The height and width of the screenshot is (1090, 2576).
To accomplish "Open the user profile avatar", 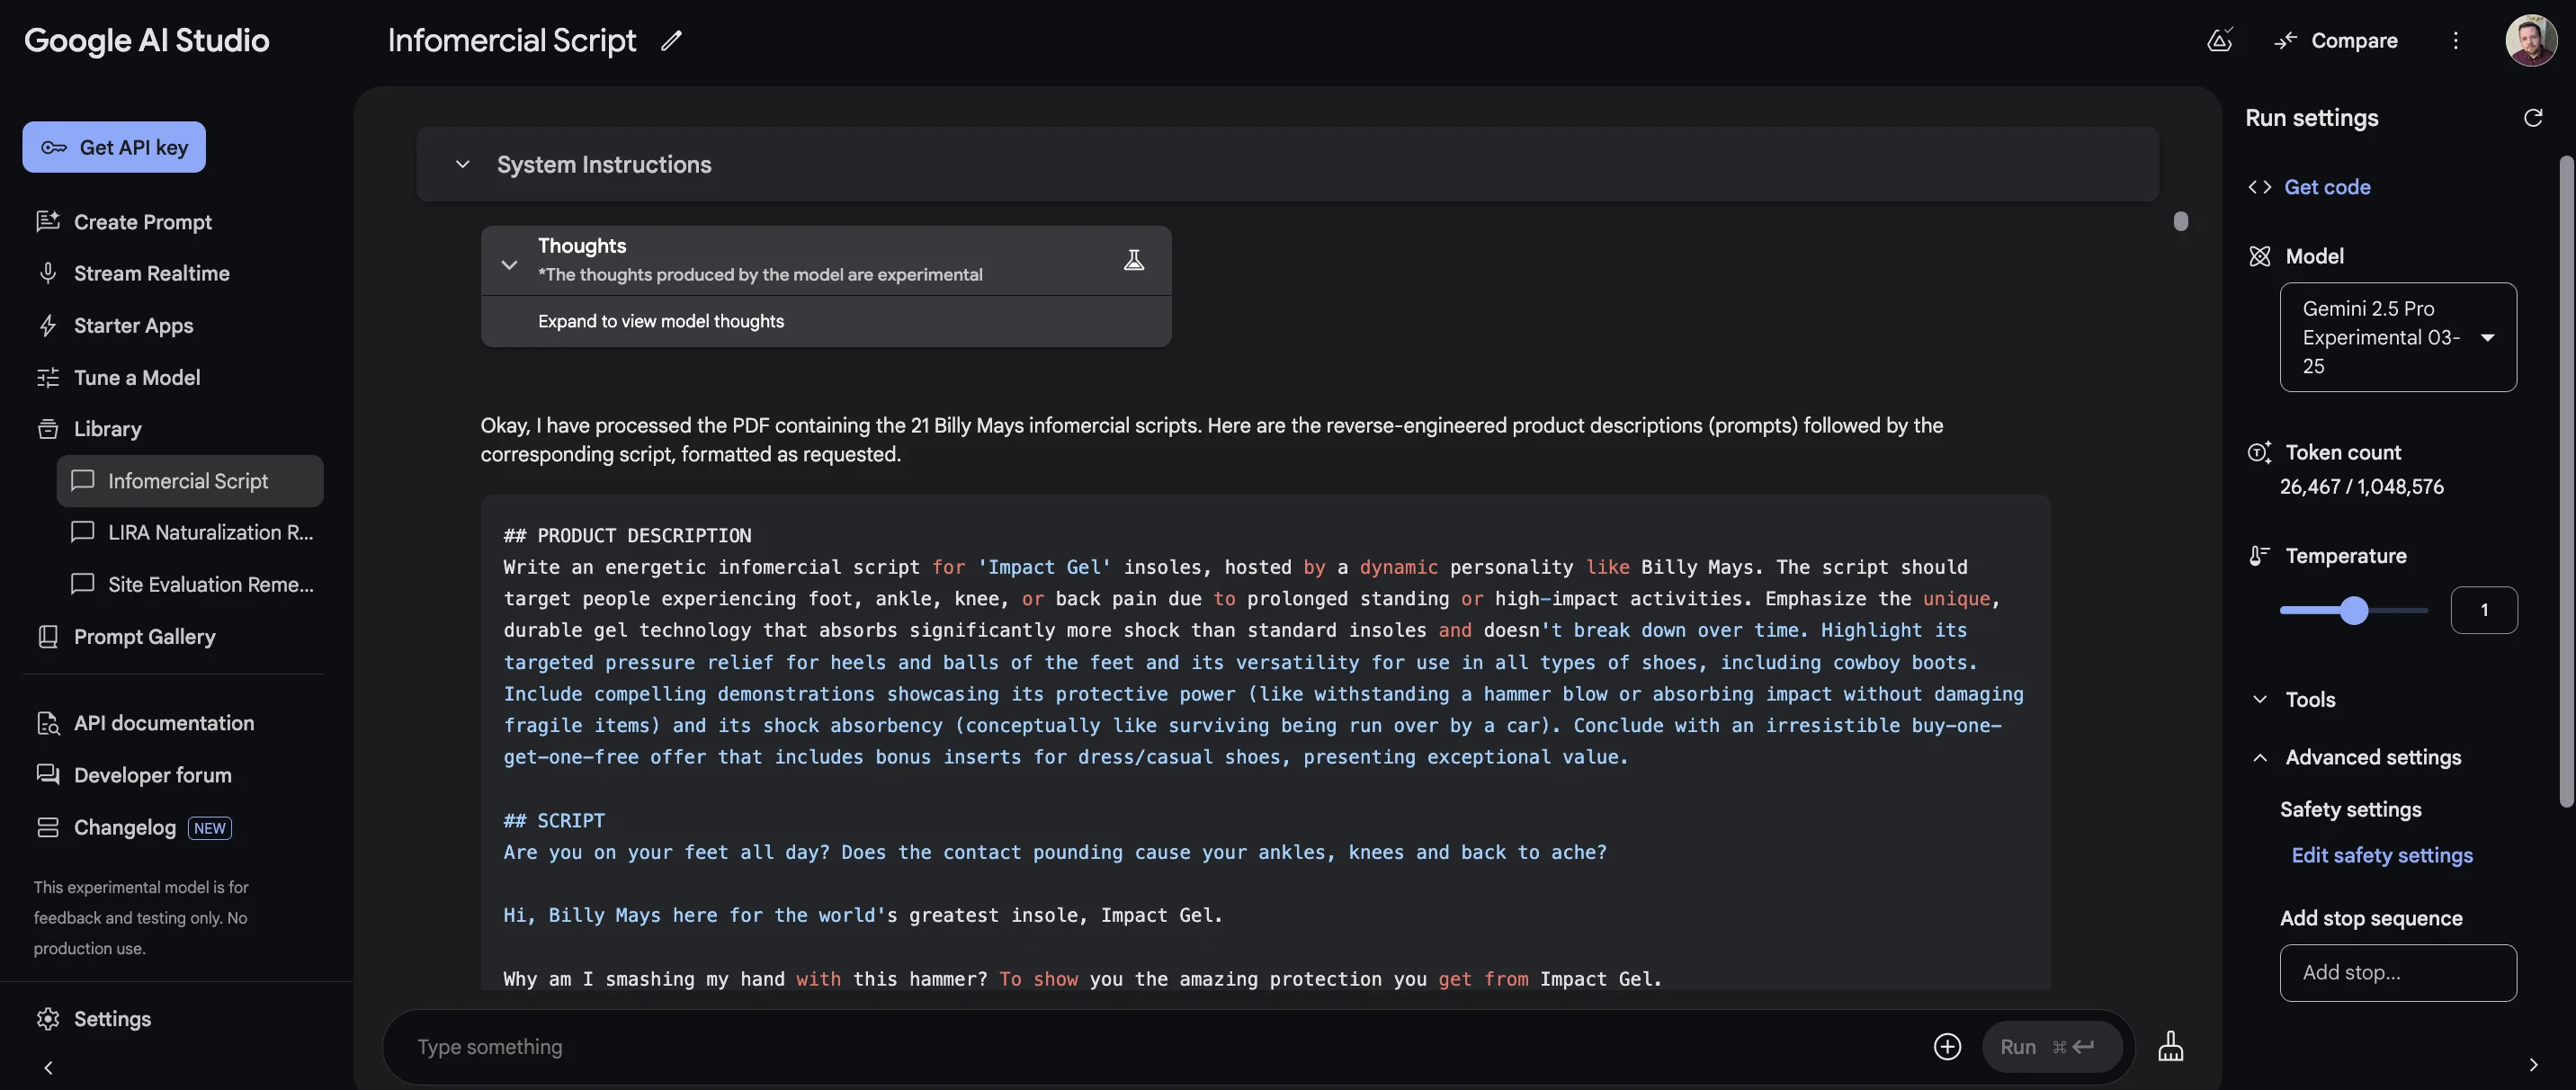I will pos(2530,41).
